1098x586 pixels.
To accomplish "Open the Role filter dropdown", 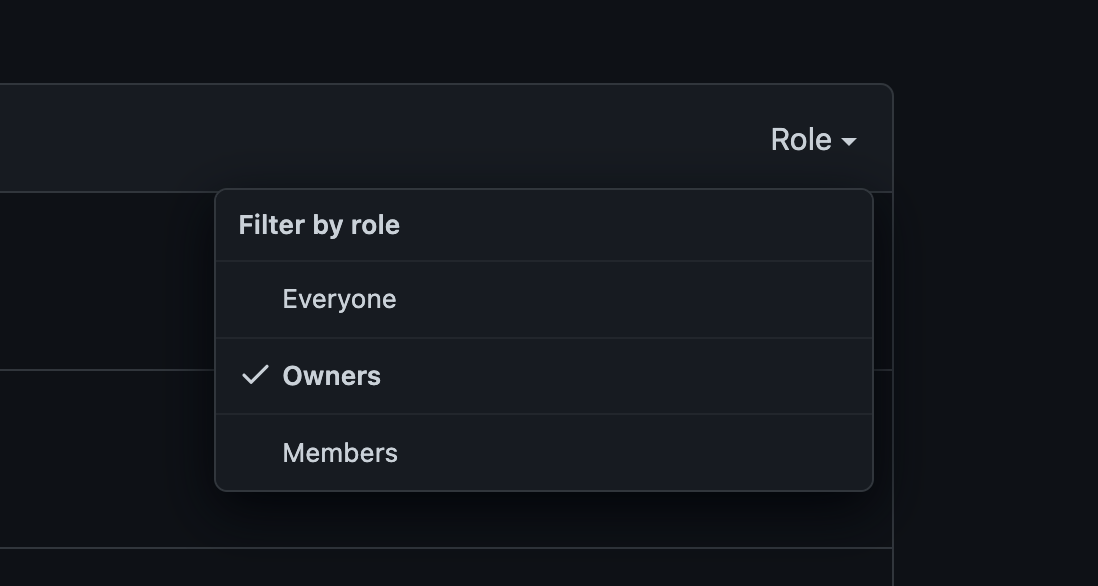I will point(813,140).
